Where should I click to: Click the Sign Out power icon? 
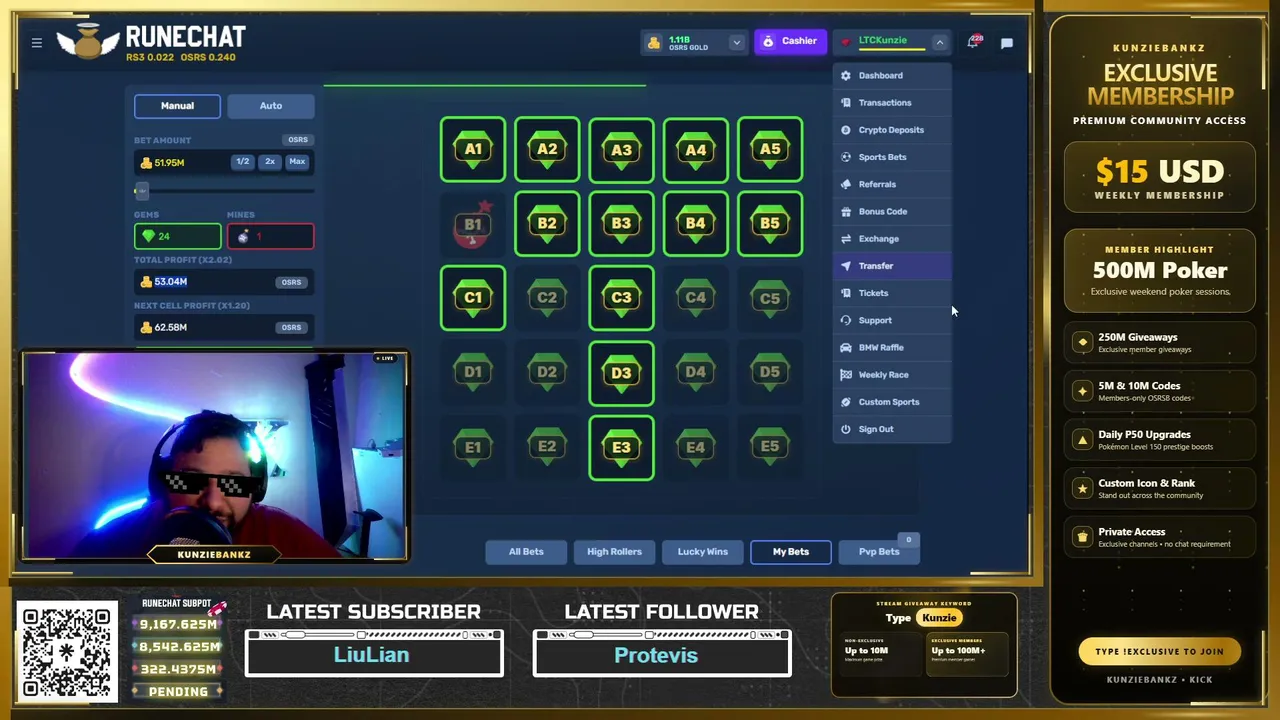(846, 429)
